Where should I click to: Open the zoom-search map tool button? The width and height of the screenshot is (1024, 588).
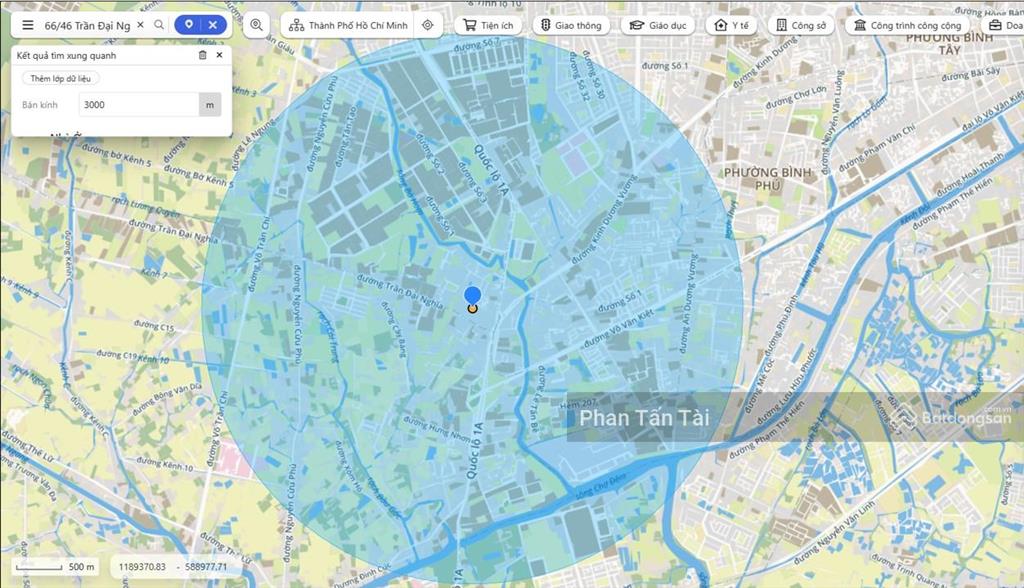click(x=257, y=25)
